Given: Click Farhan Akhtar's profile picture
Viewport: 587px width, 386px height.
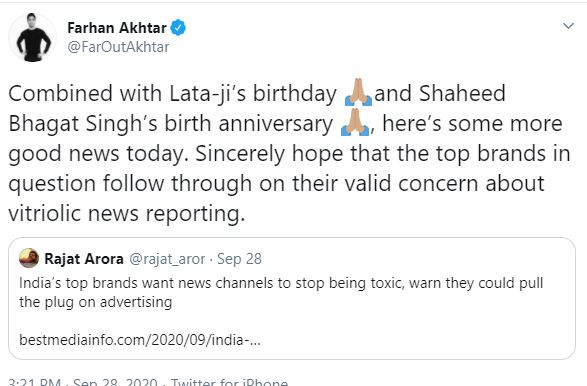Looking at the screenshot, I should coord(33,37).
